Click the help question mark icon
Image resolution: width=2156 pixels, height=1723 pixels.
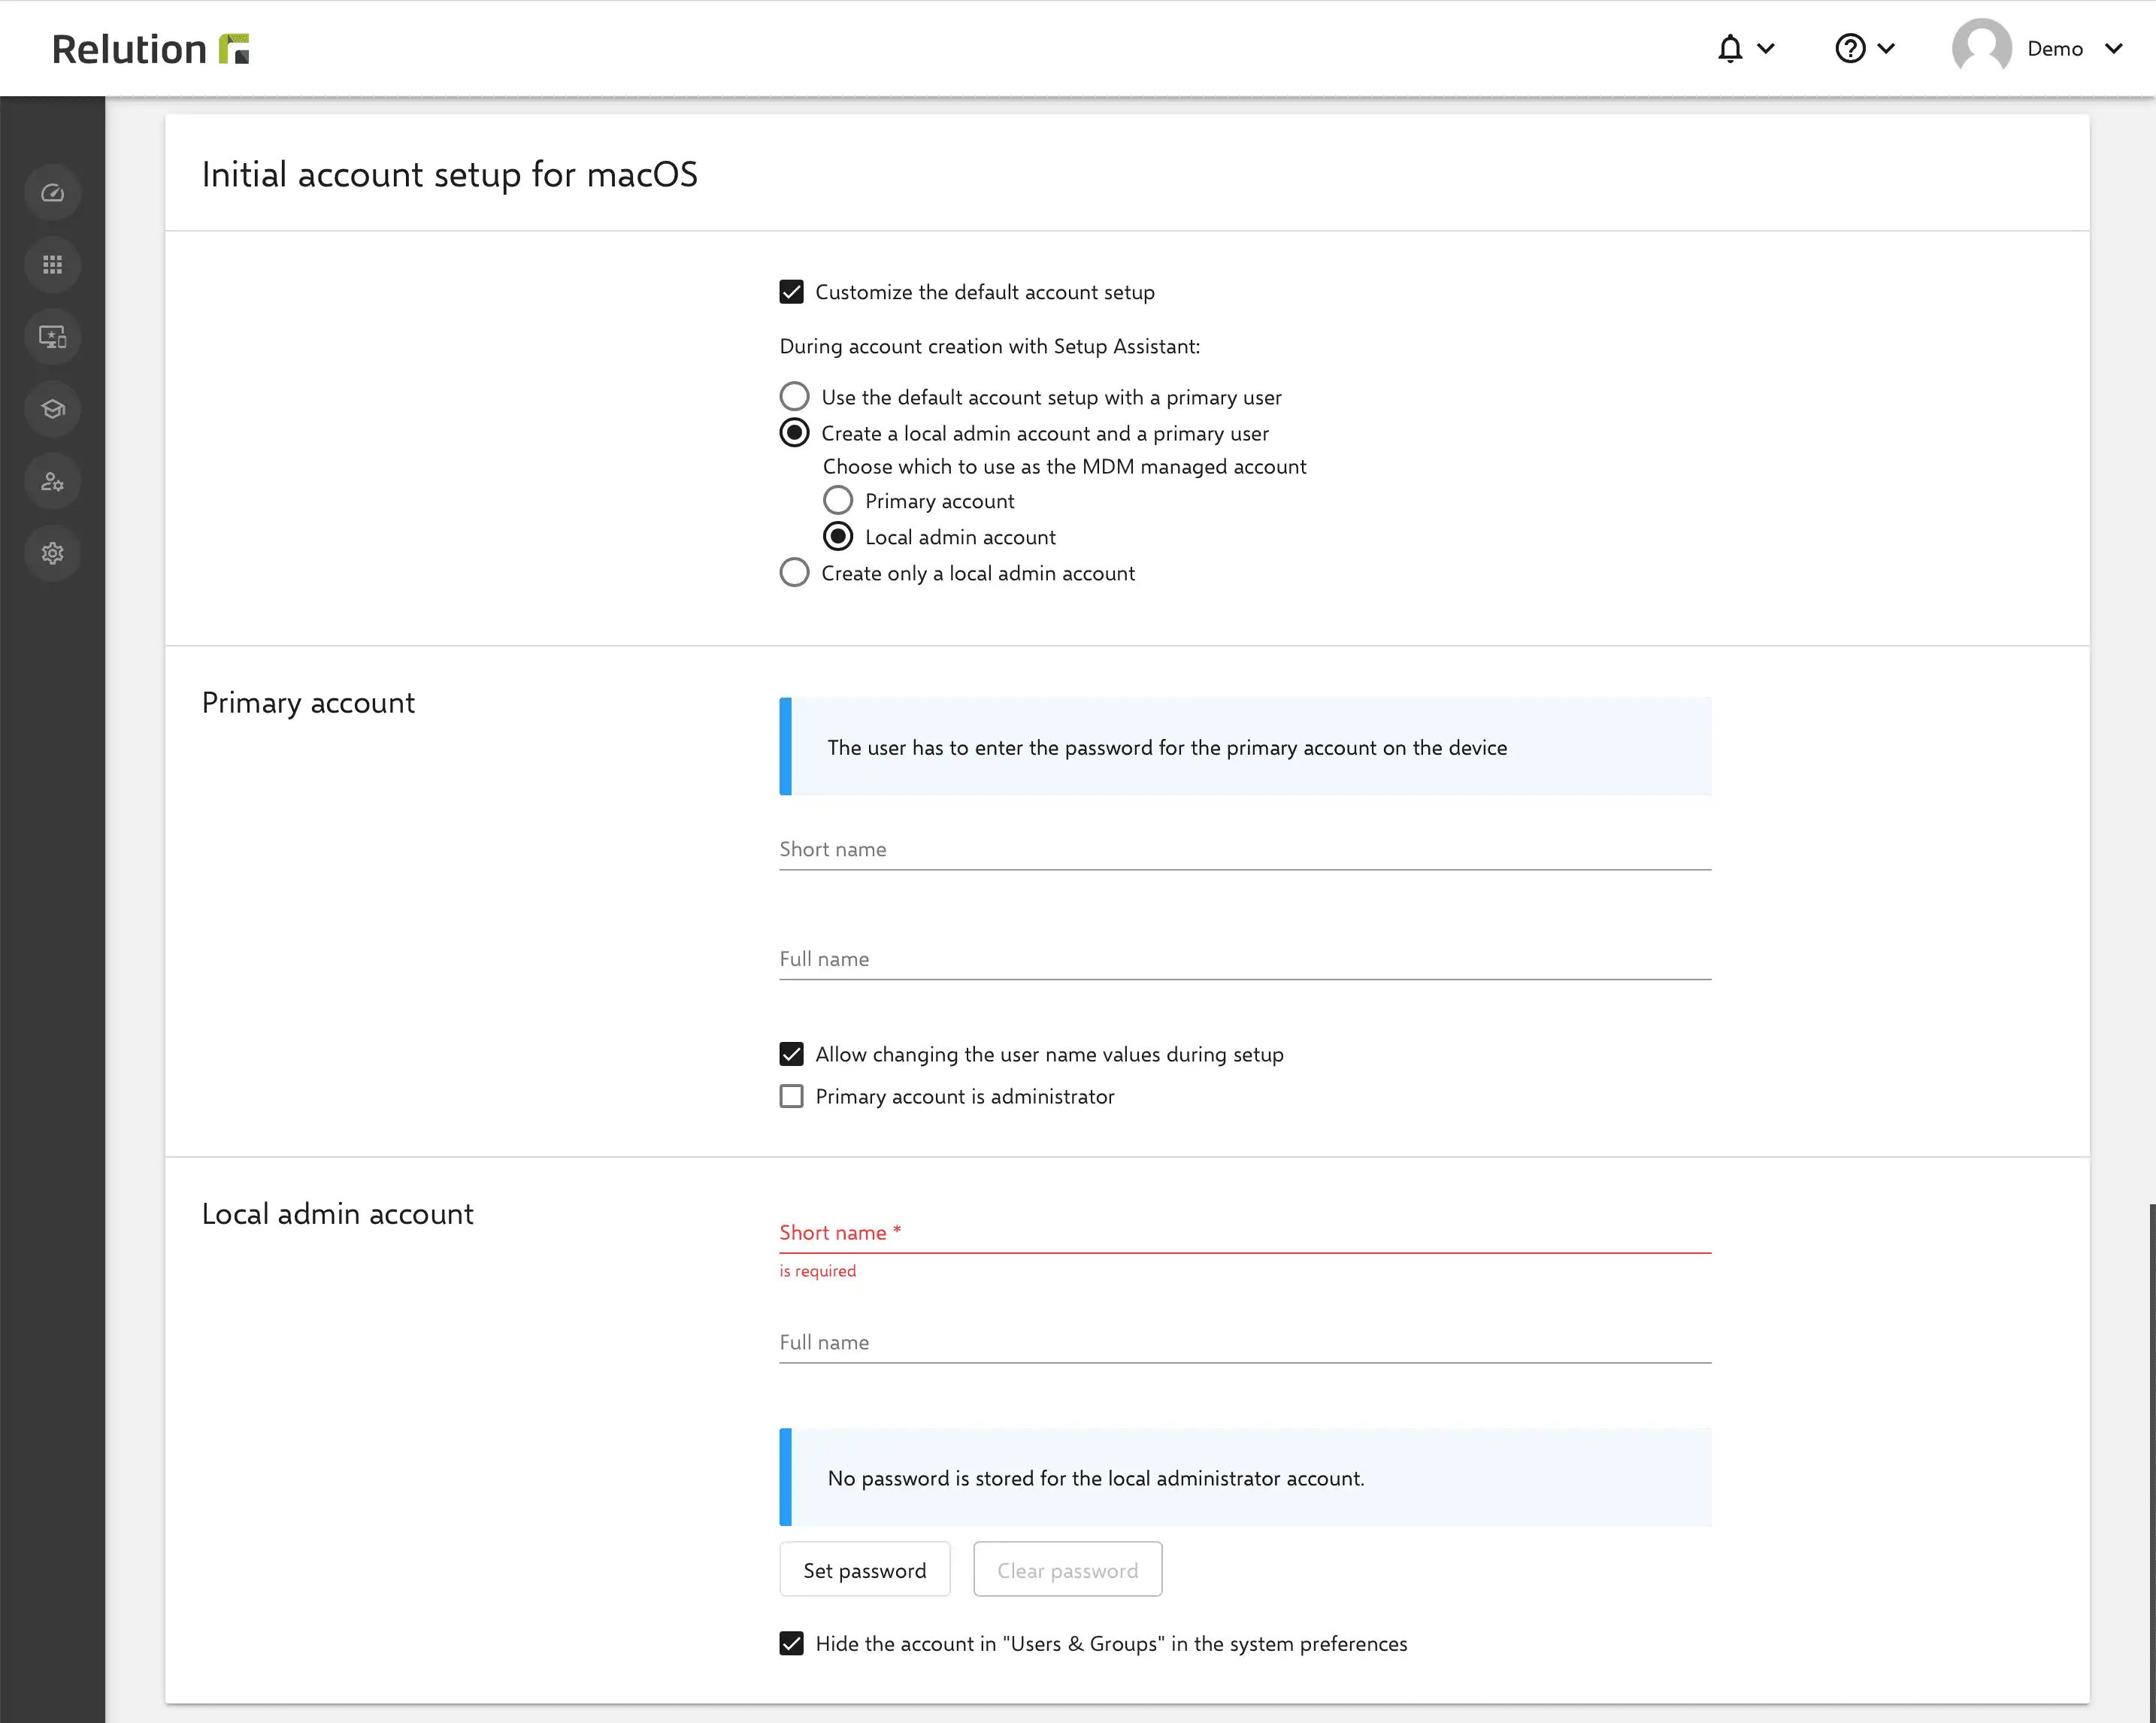[x=1850, y=48]
